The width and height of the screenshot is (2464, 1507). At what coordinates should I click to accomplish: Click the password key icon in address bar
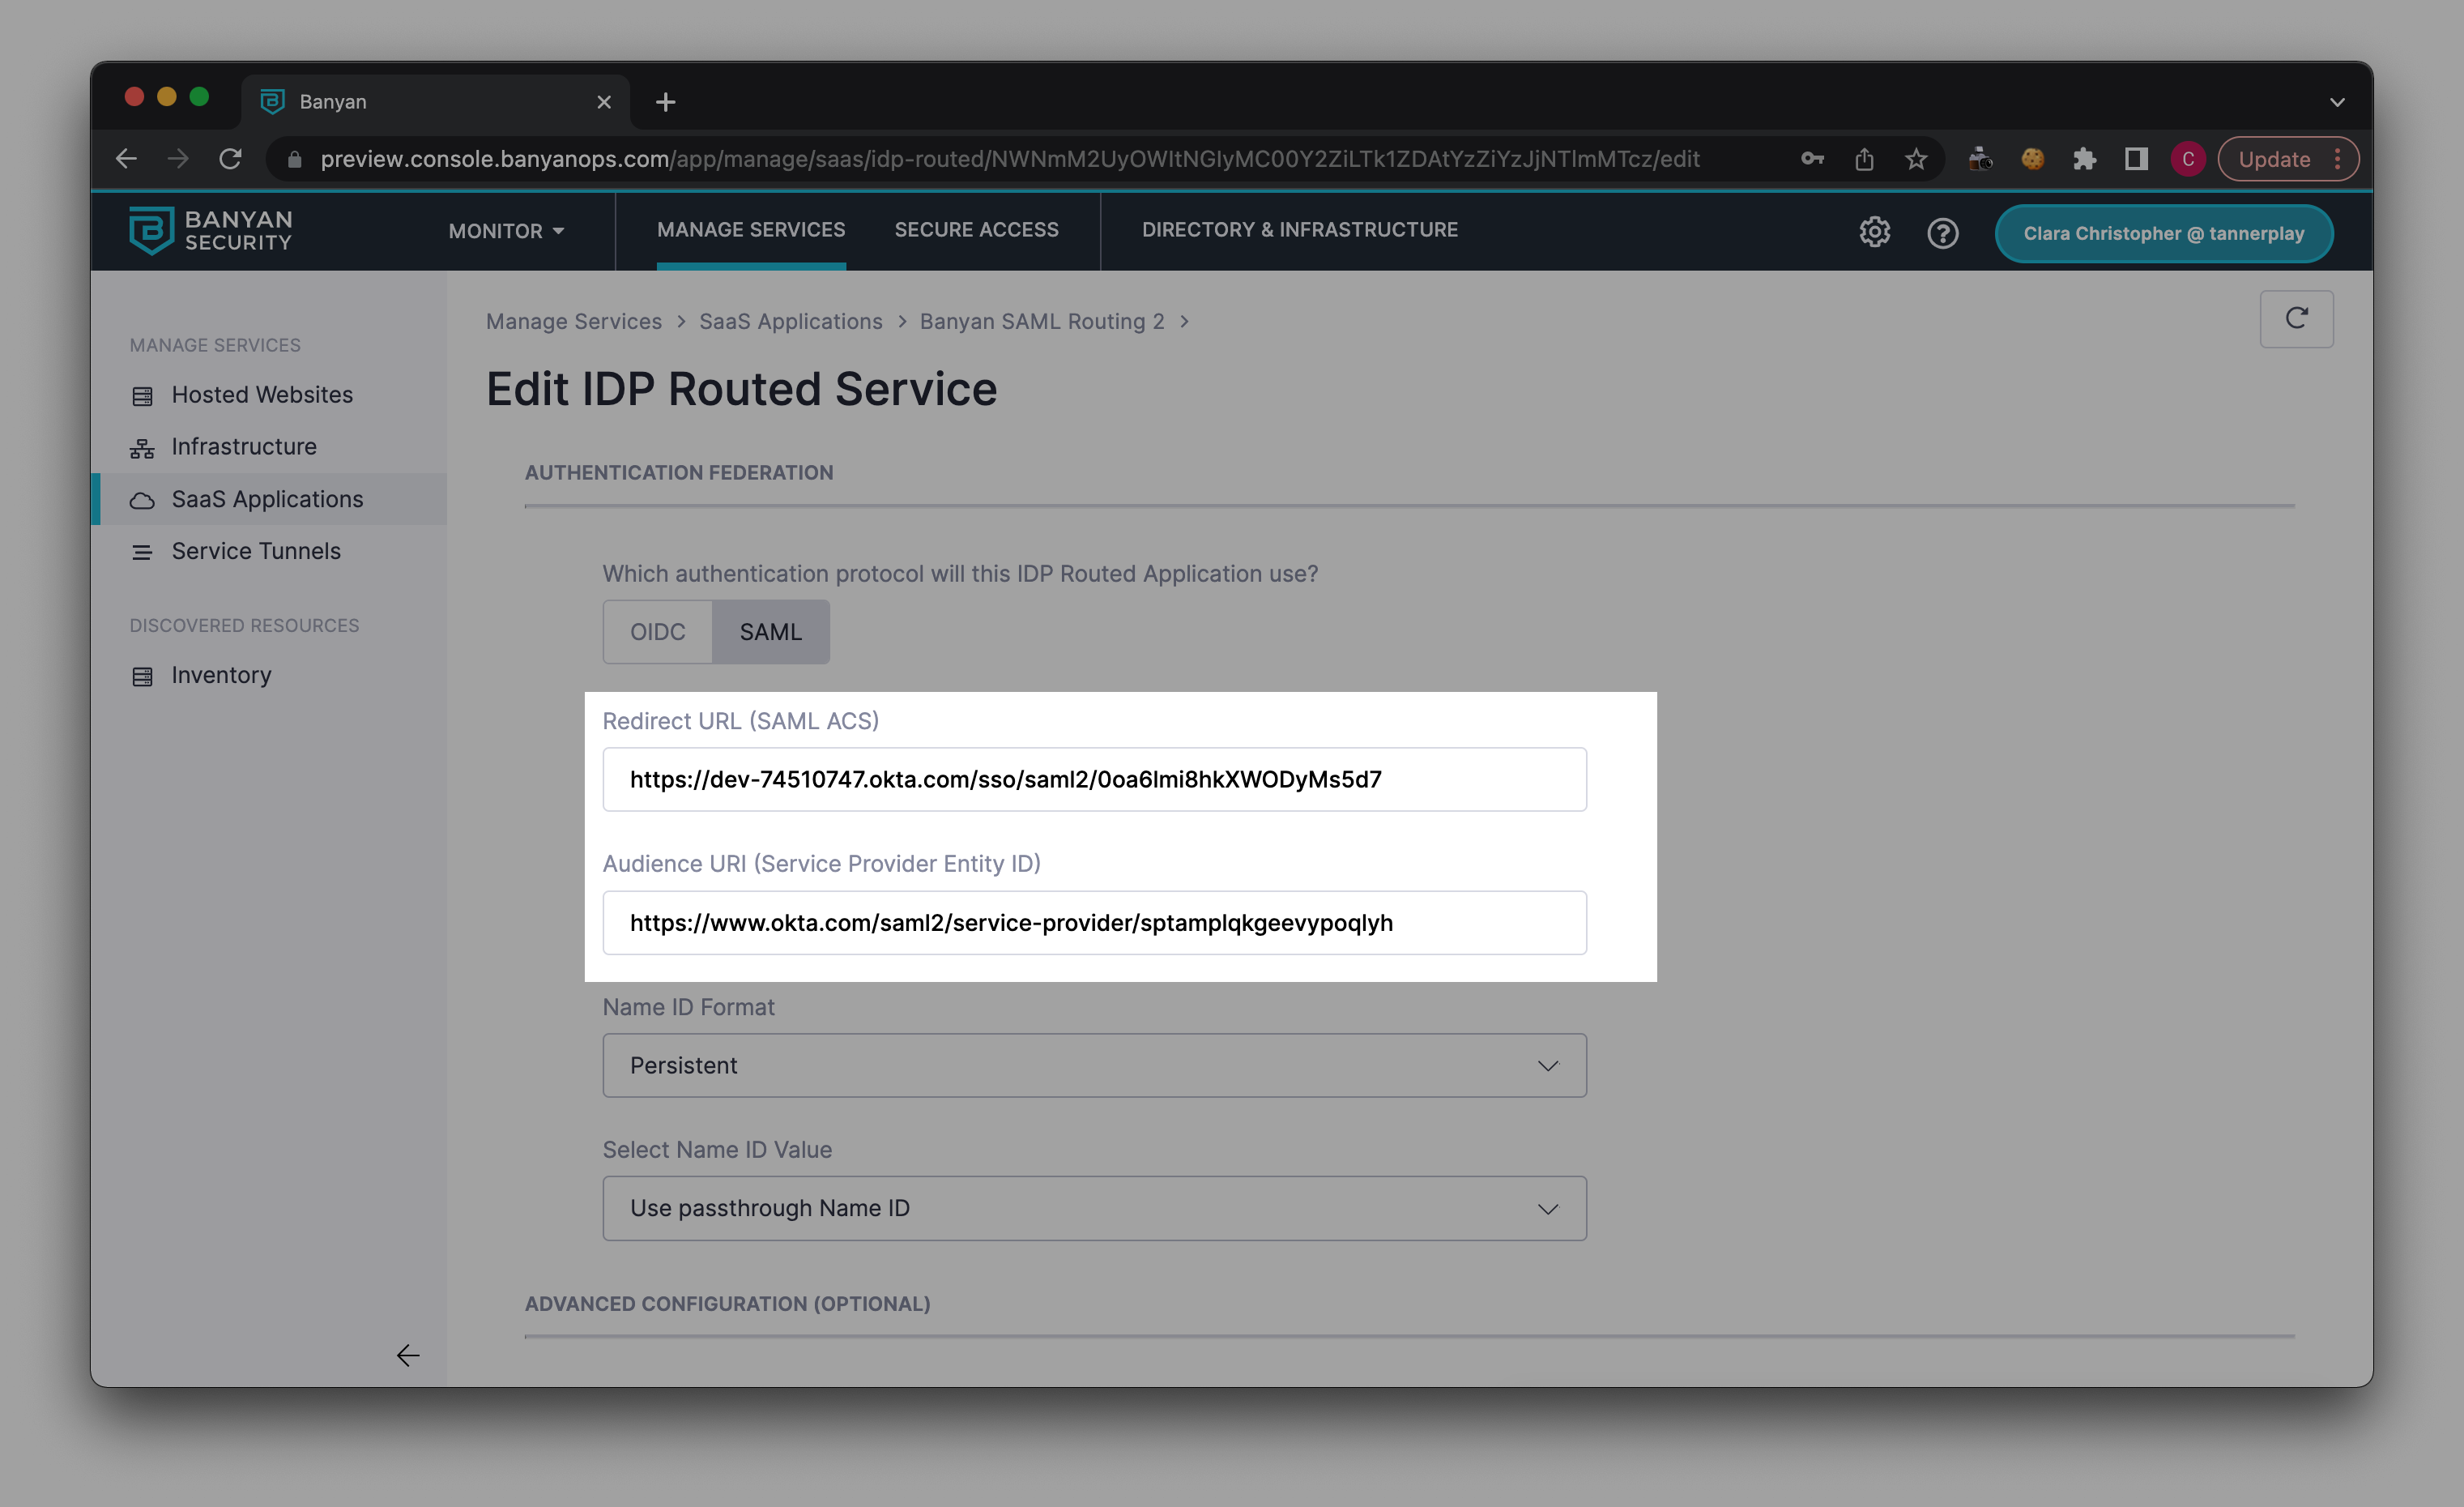[1812, 159]
